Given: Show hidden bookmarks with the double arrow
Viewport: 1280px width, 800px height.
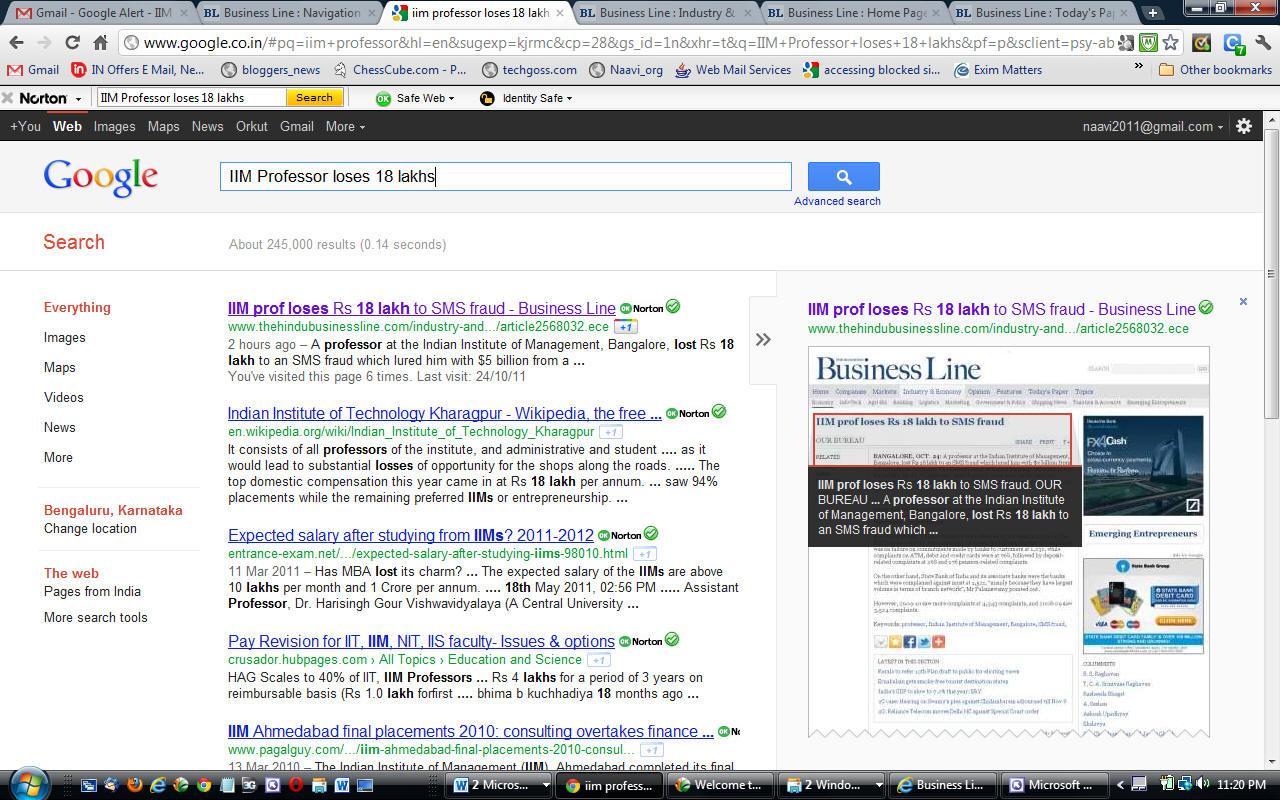Looking at the screenshot, I should pos(1138,66).
